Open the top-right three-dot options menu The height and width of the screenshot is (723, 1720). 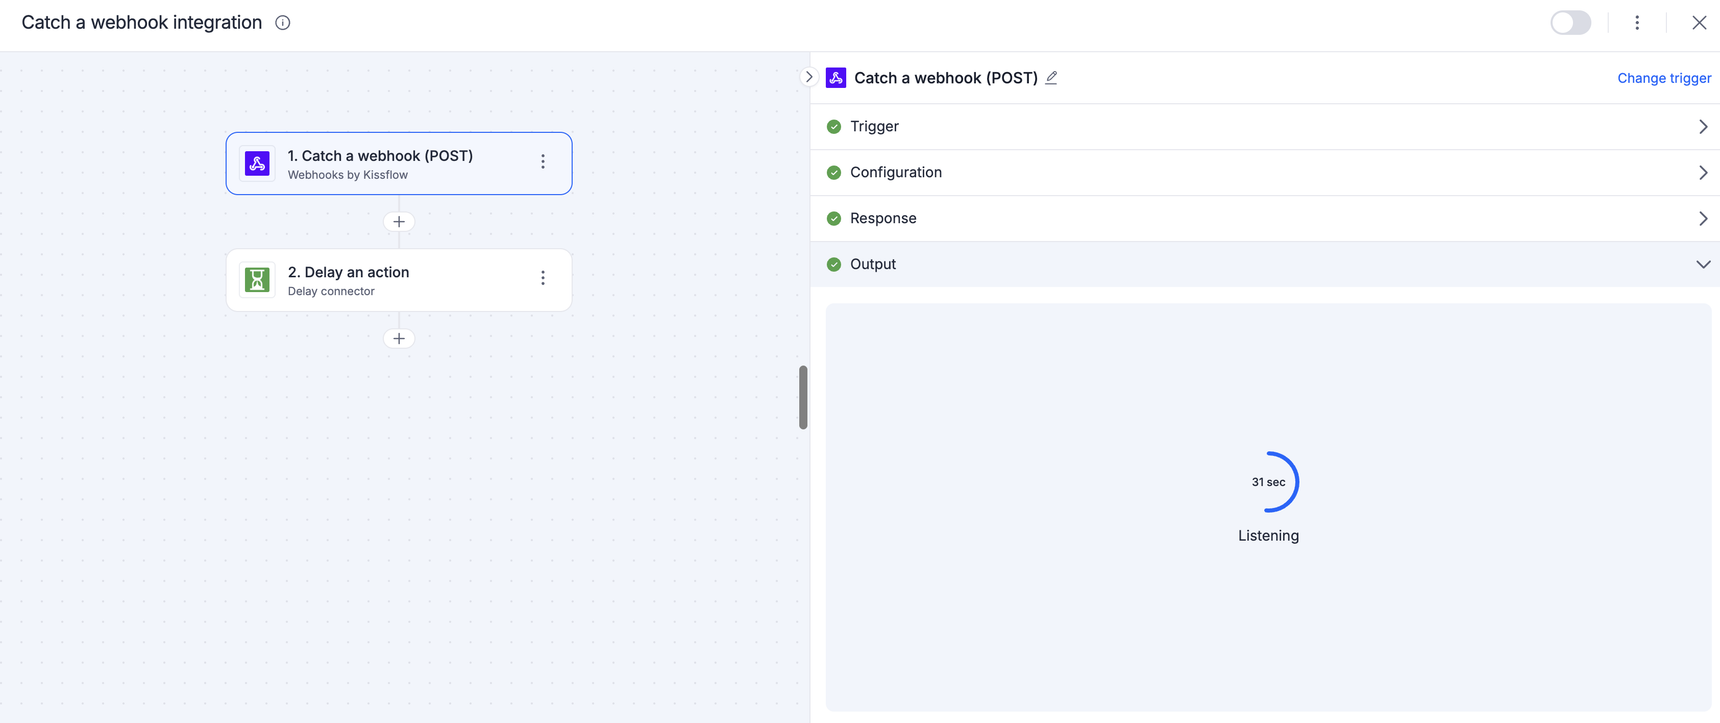point(1637,23)
